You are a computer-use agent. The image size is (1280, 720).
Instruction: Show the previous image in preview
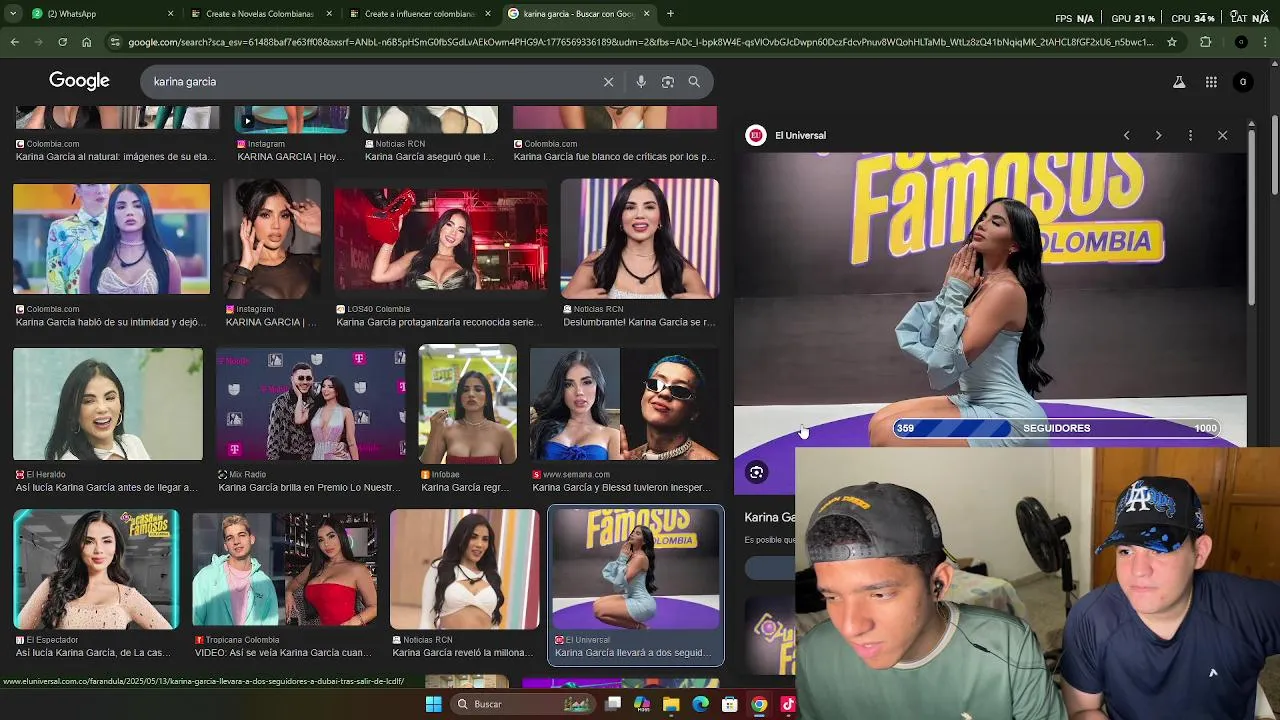pos(1126,135)
